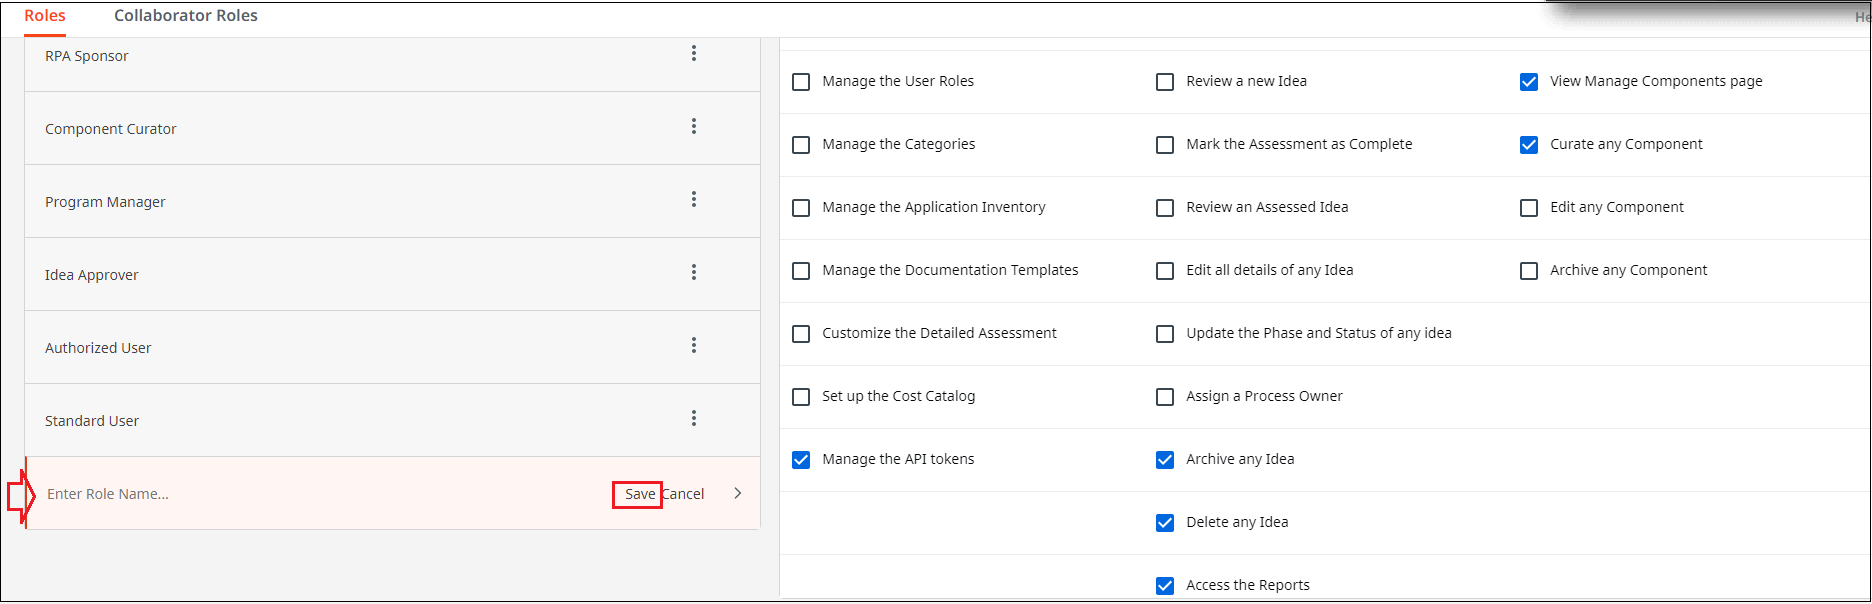Image resolution: width=1872 pixels, height=604 pixels.
Task: Select the Idea Approver role
Action: (x=392, y=274)
